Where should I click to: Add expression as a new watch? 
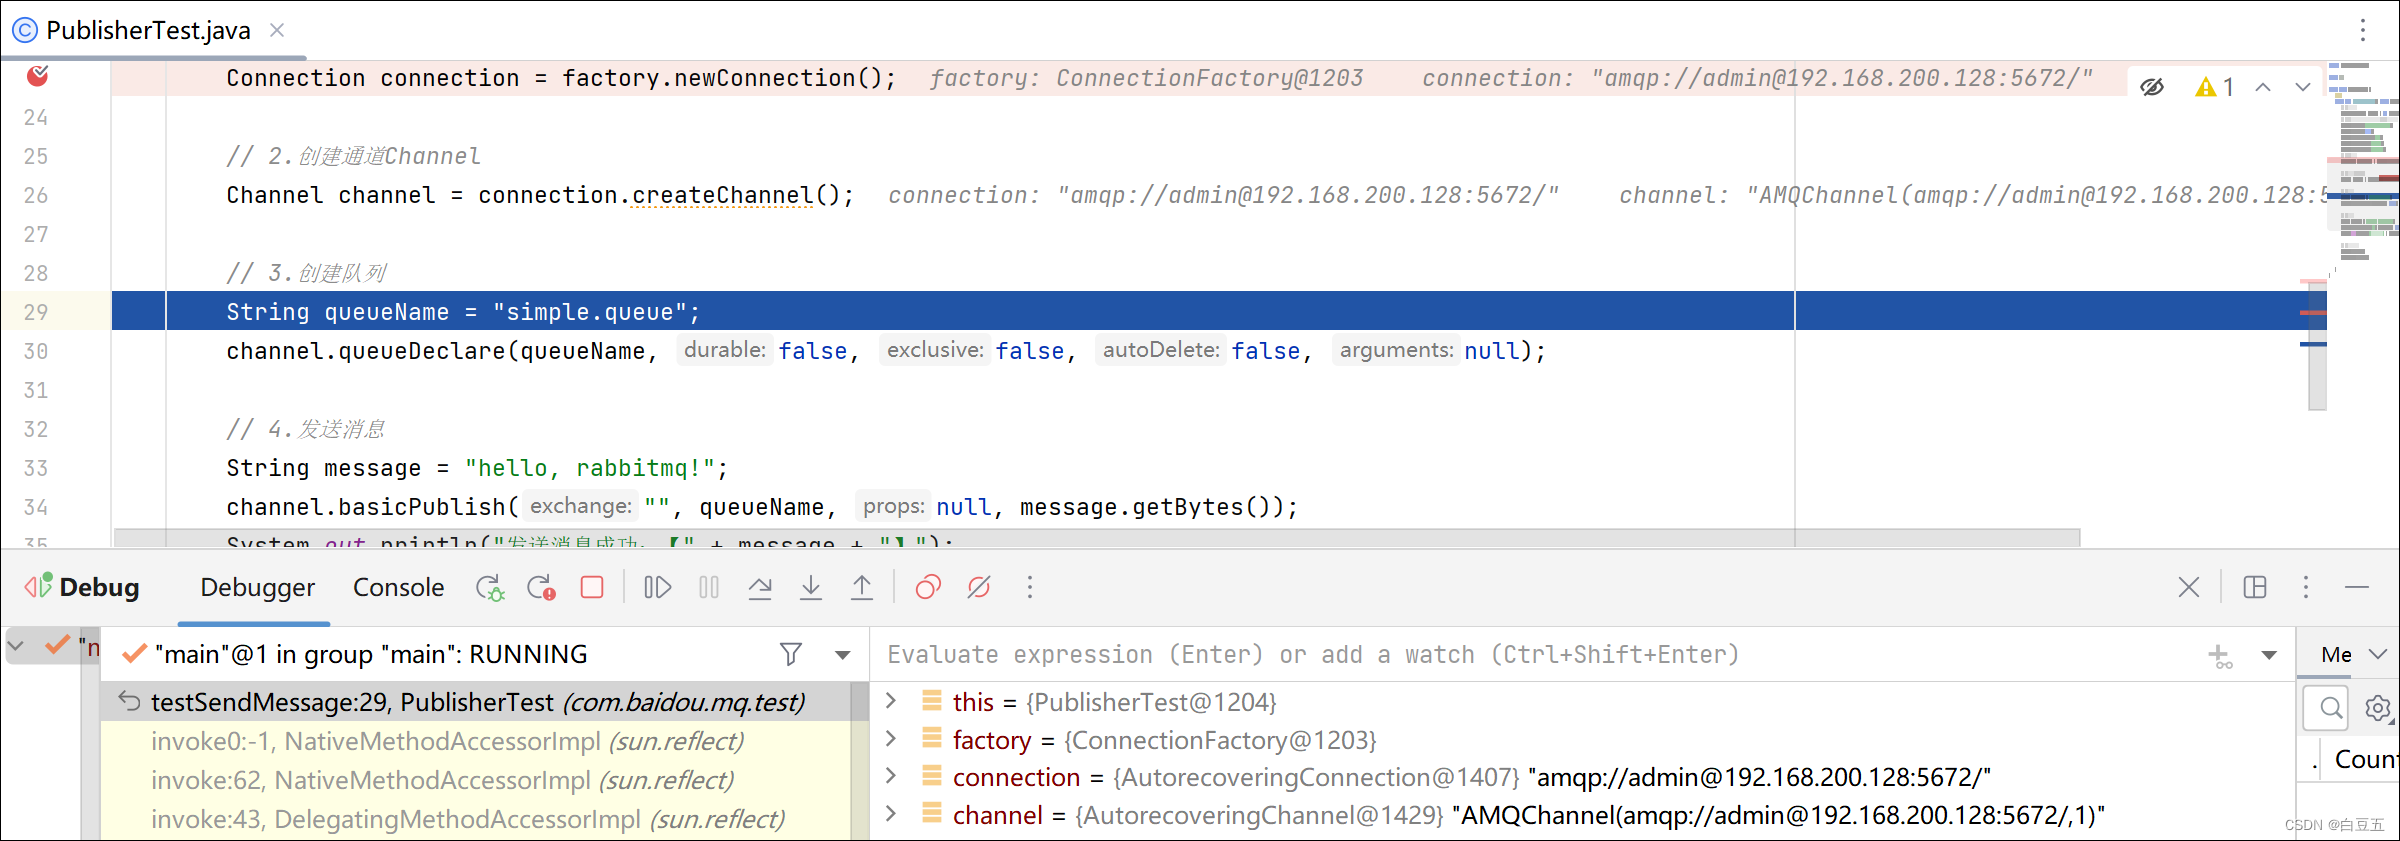coord(2220,656)
